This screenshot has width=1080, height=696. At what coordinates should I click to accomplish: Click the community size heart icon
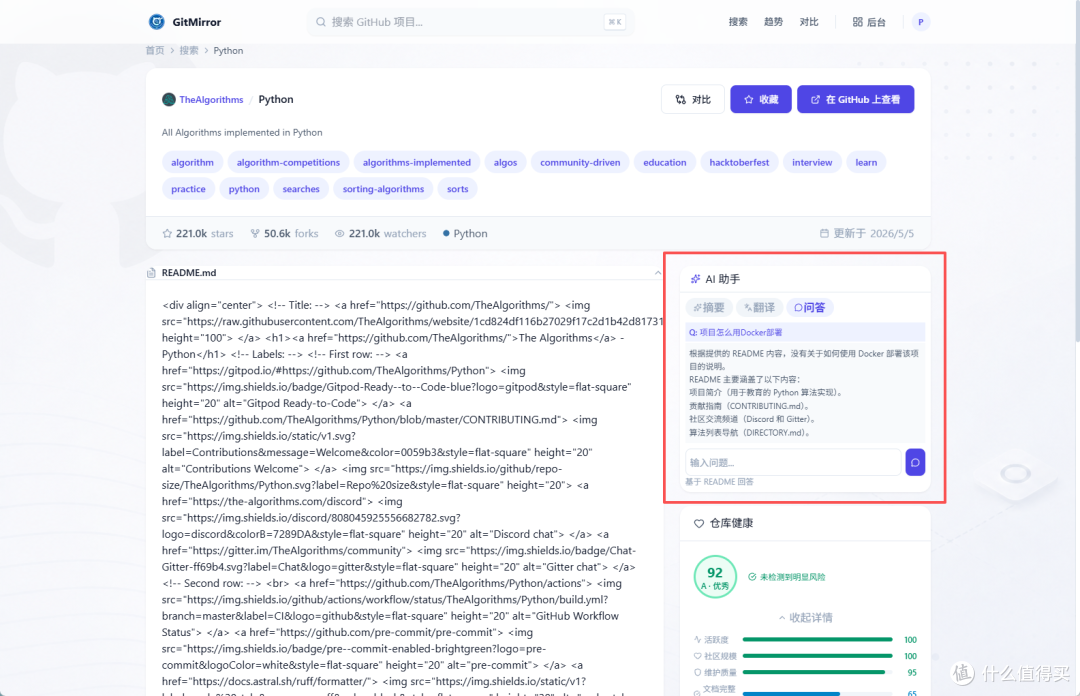click(697, 656)
